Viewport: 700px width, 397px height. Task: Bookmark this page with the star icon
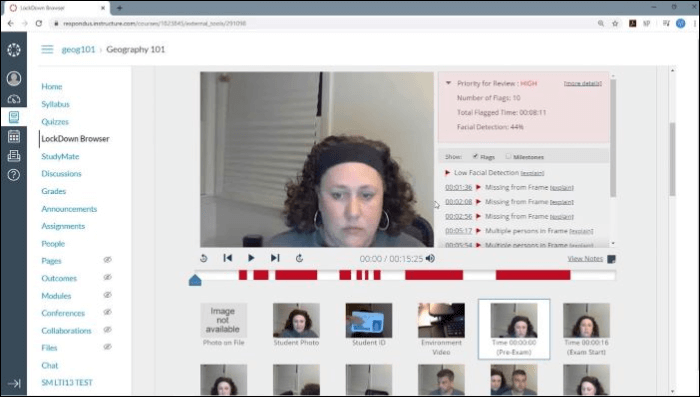click(615, 23)
